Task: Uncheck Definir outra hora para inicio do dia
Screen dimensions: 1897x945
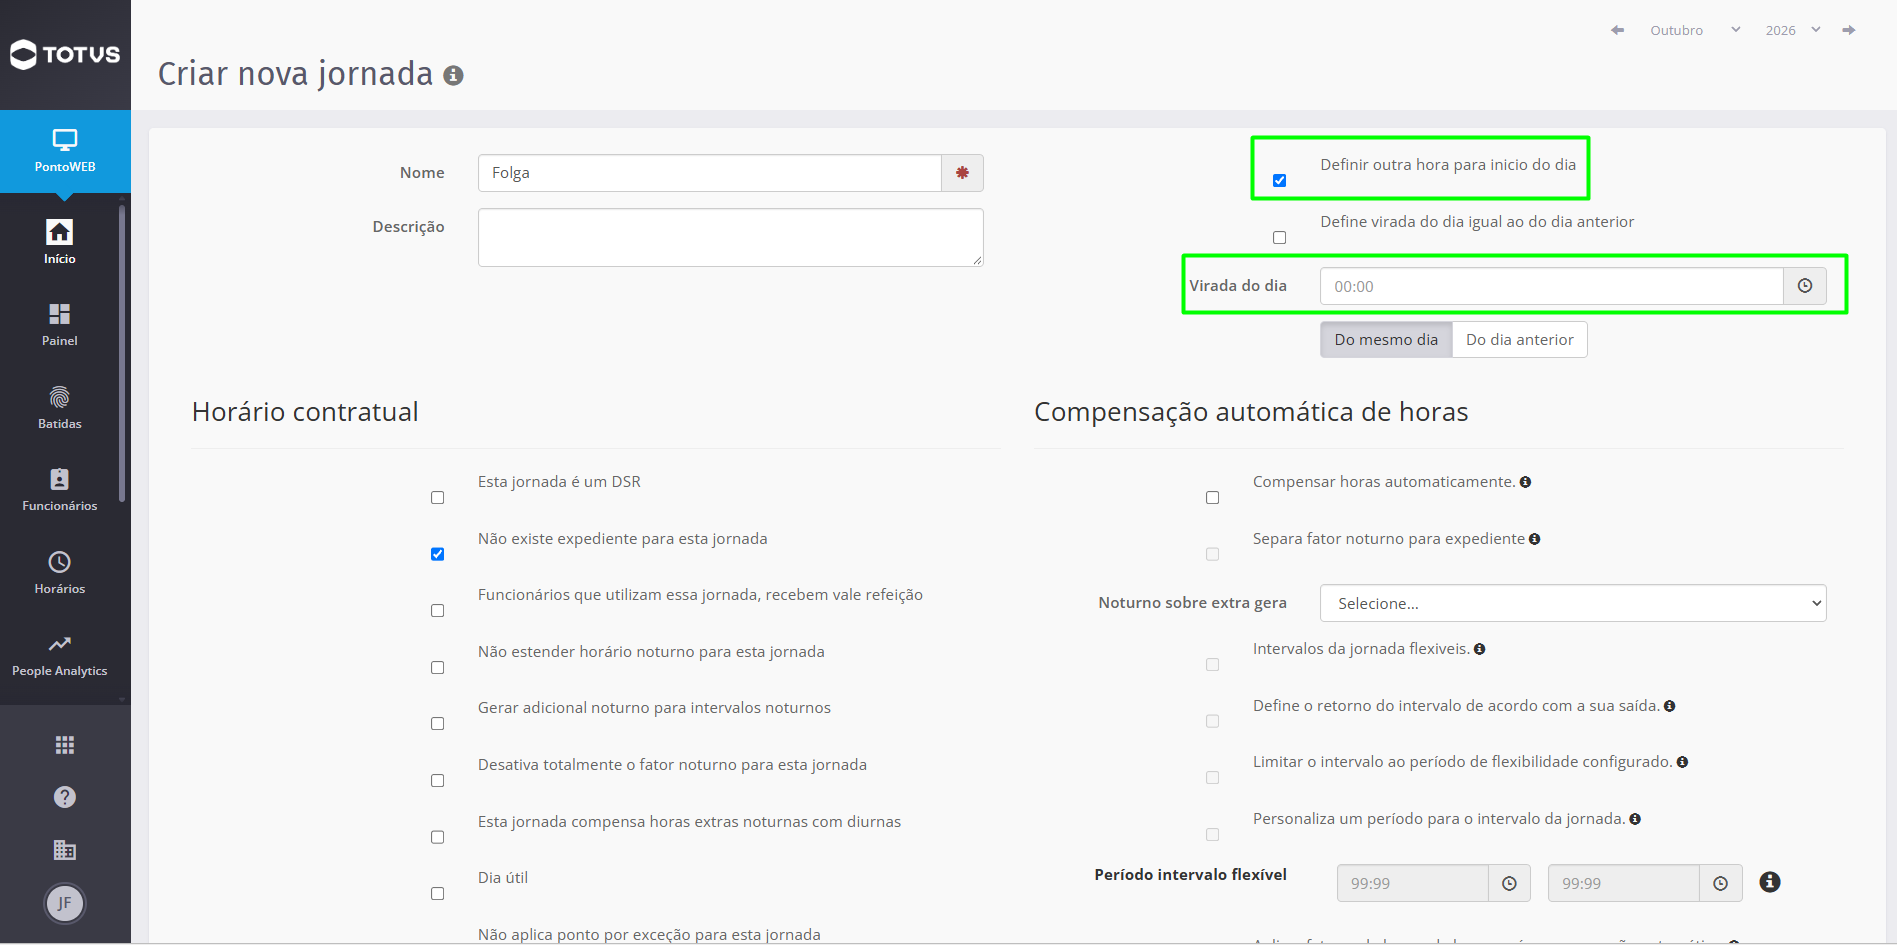Action: point(1279,181)
